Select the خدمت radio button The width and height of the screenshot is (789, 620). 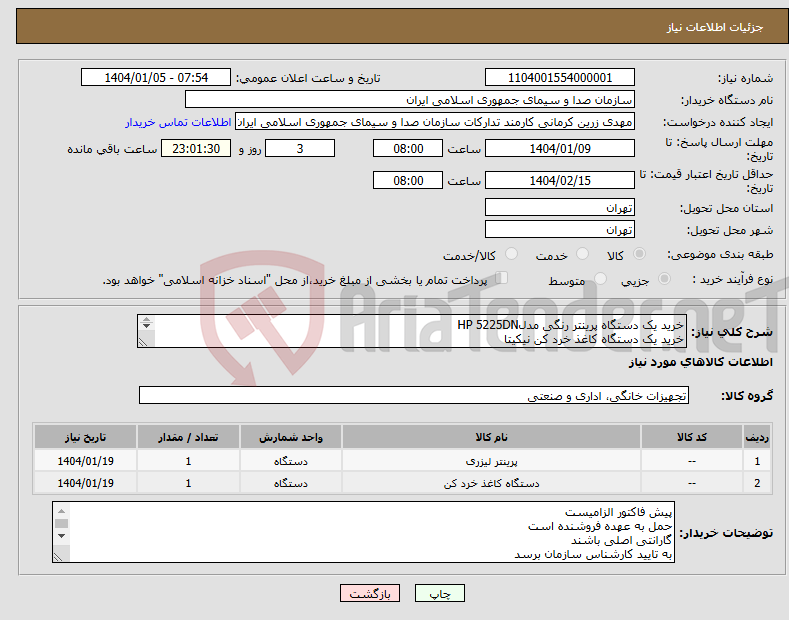point(582,254)
